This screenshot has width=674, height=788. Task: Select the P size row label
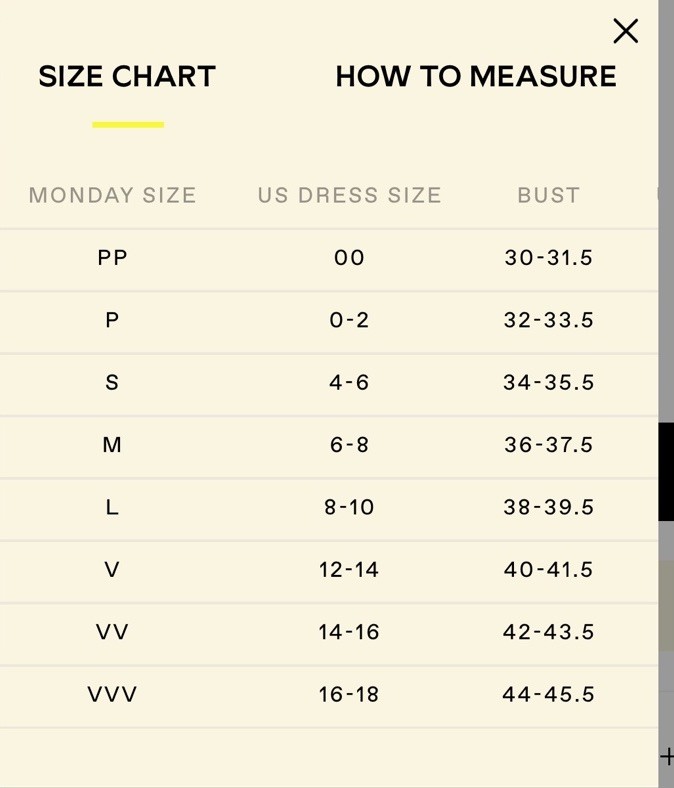112,320
